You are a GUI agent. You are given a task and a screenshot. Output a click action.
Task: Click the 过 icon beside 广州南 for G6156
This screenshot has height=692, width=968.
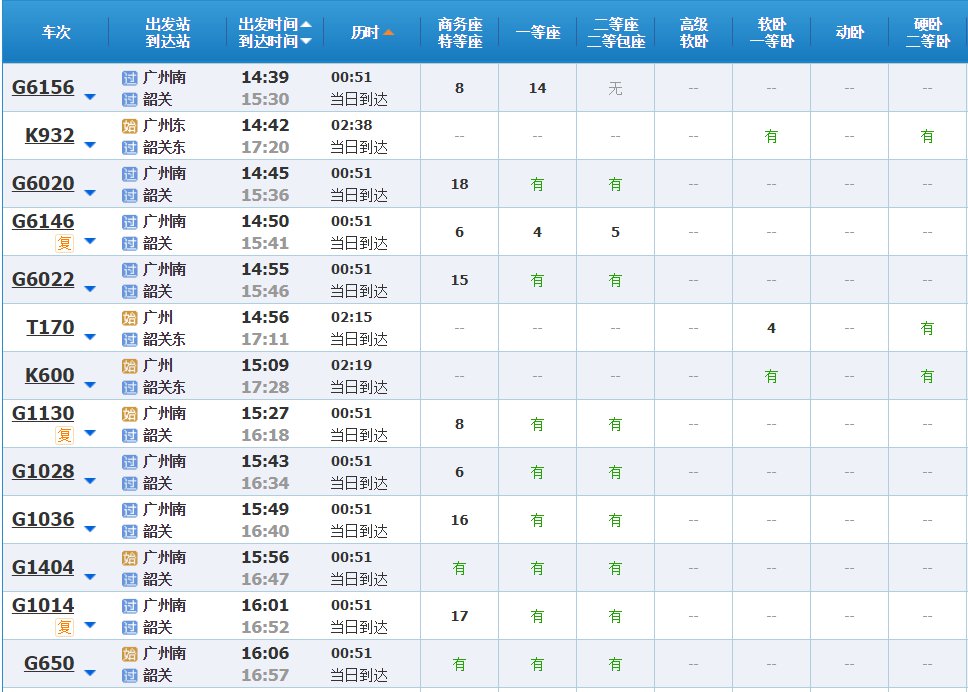[129, 77]
